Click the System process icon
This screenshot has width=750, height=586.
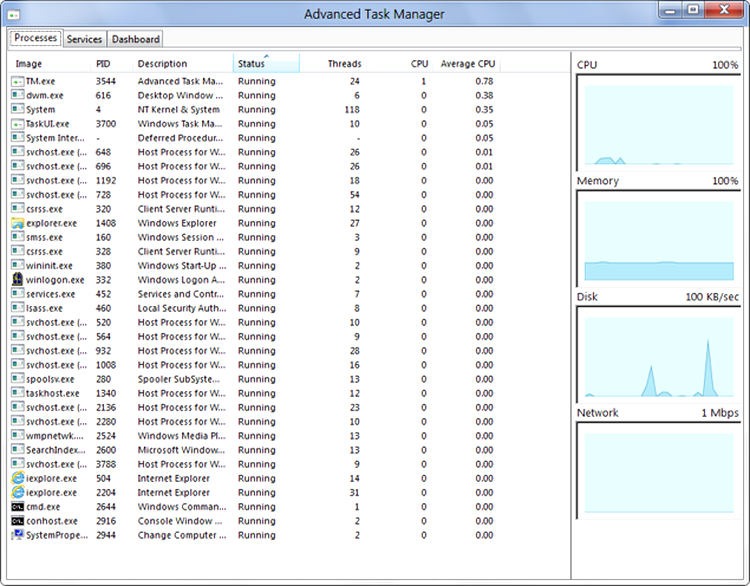[x=18, y=110]
